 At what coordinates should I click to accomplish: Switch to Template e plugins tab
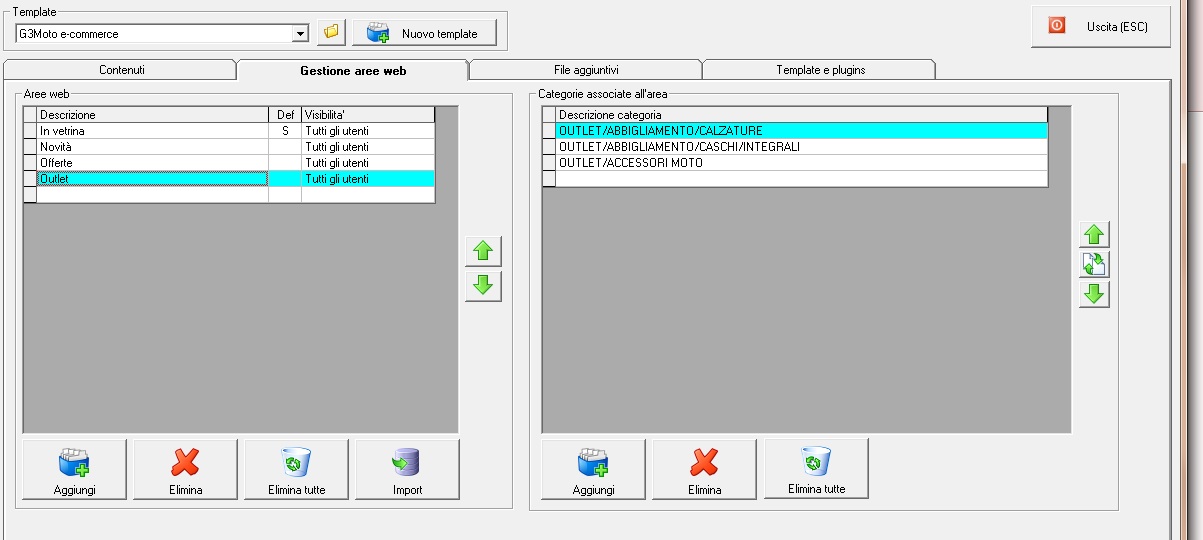tap(820, 70)
